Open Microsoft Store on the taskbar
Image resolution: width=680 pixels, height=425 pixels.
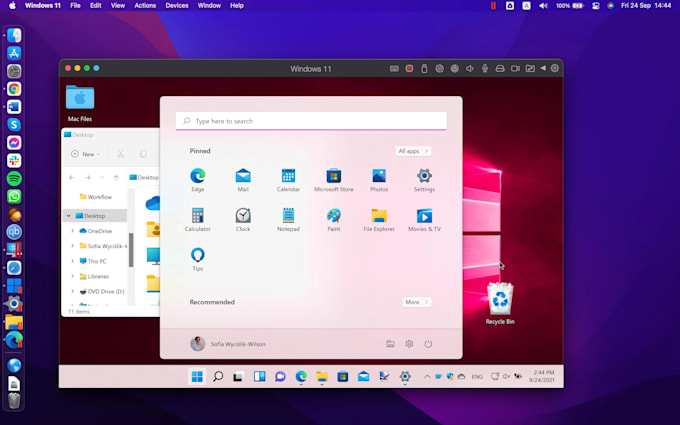pyautogui.click(x=343, y=376)
